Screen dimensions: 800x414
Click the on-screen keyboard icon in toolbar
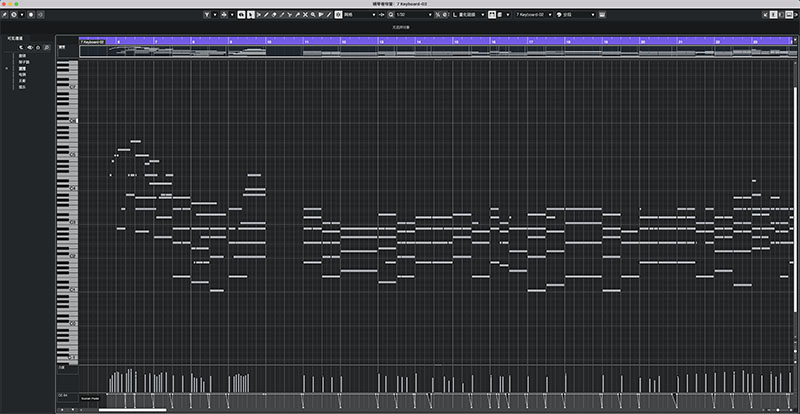(602, 15)
